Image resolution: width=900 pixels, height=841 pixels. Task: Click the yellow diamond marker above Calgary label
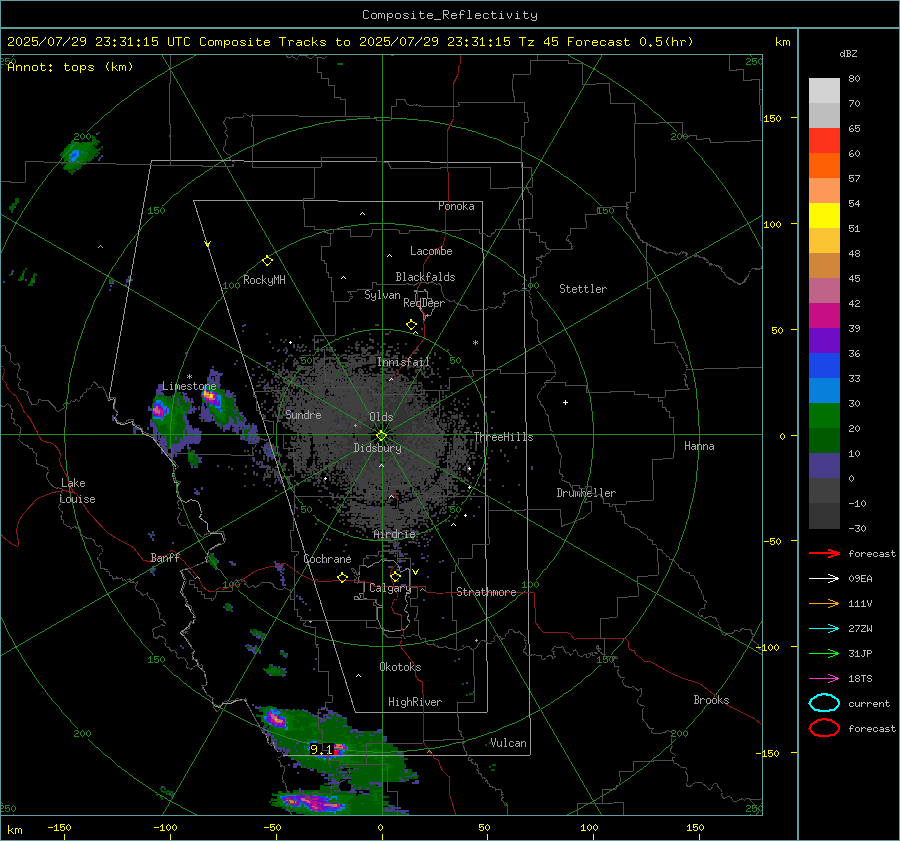[x=395, y=576]
